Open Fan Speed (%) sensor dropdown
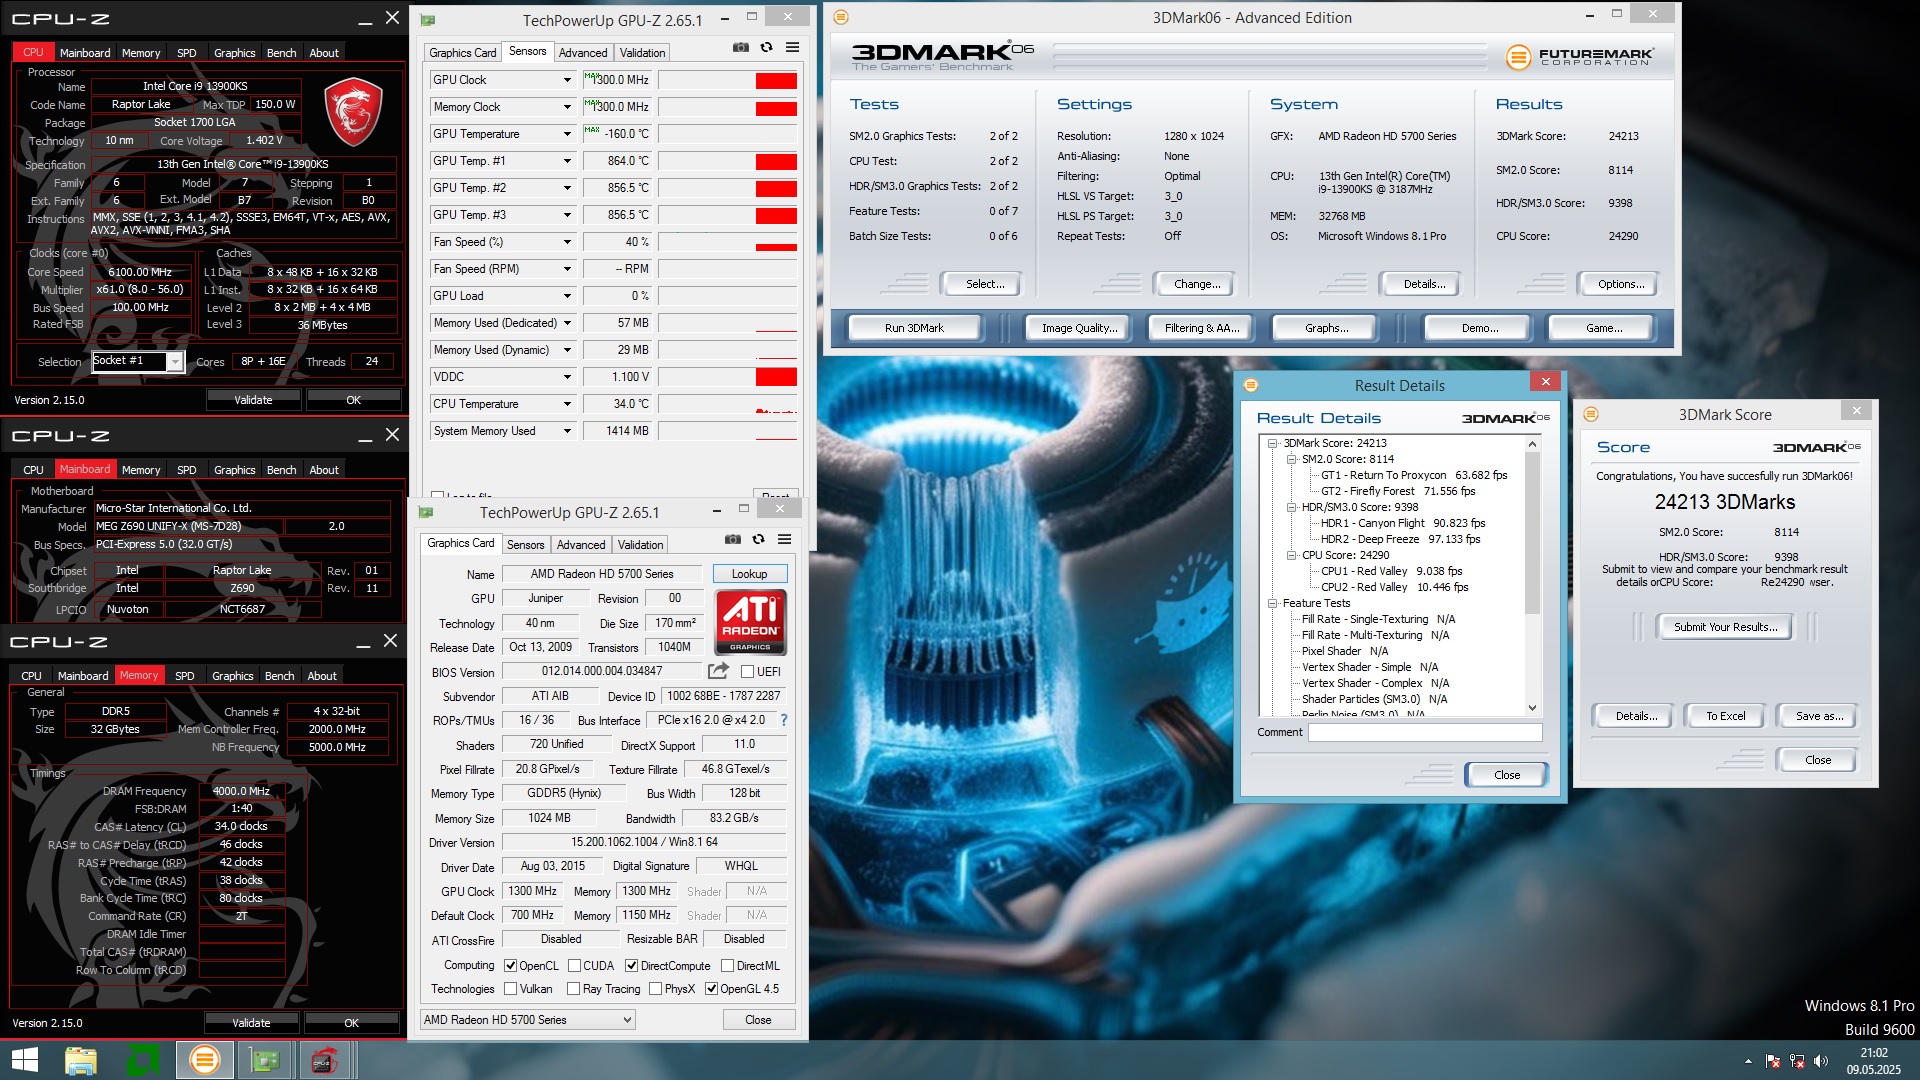This screenshot has height=1080, width=1920. tap(567, 242)
